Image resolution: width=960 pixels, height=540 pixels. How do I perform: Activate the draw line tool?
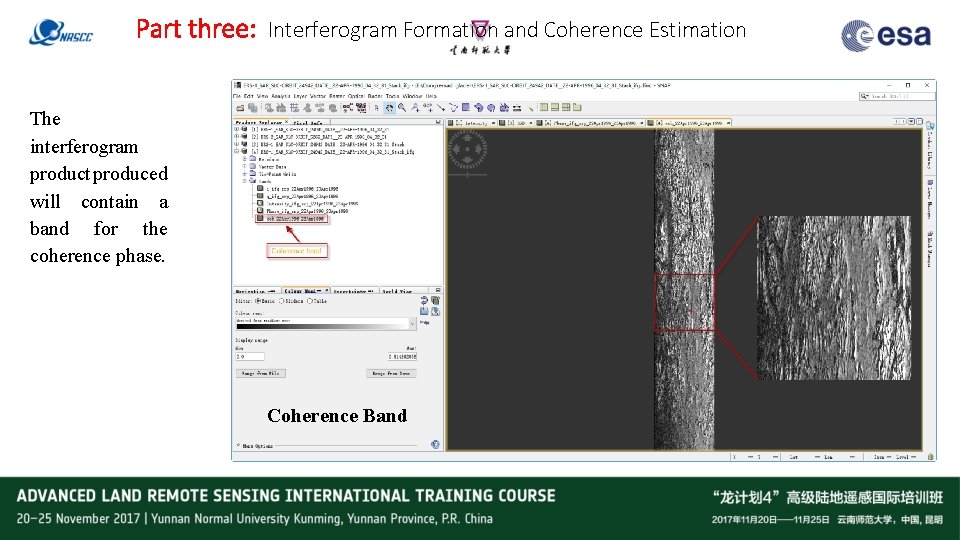tap(441, 108)
